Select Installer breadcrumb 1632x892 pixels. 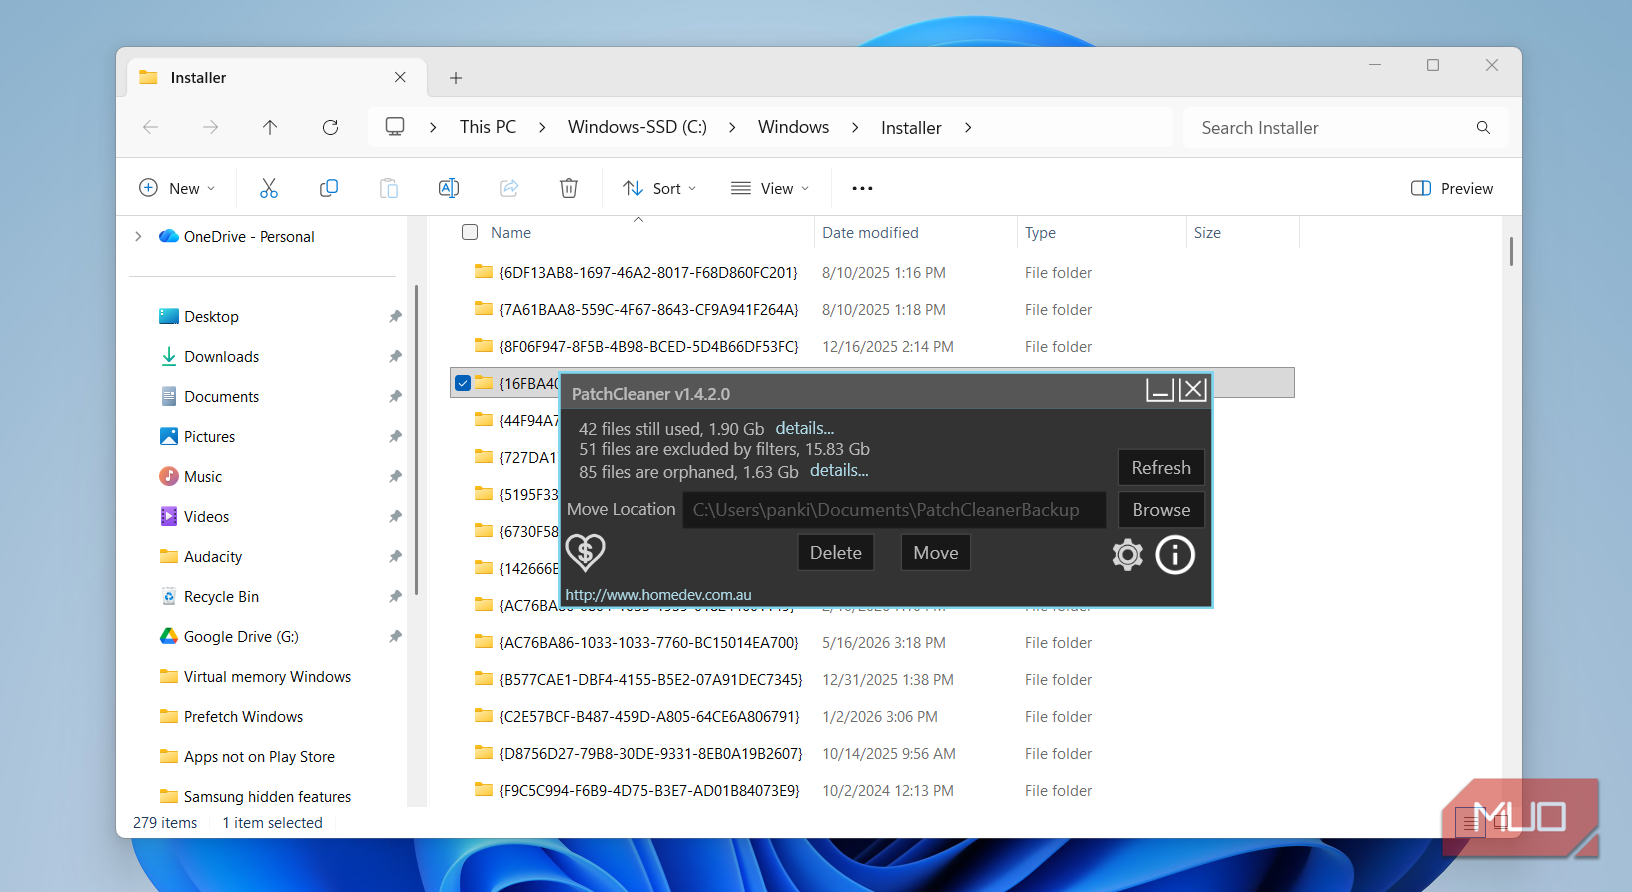click(x=911, y=127)
